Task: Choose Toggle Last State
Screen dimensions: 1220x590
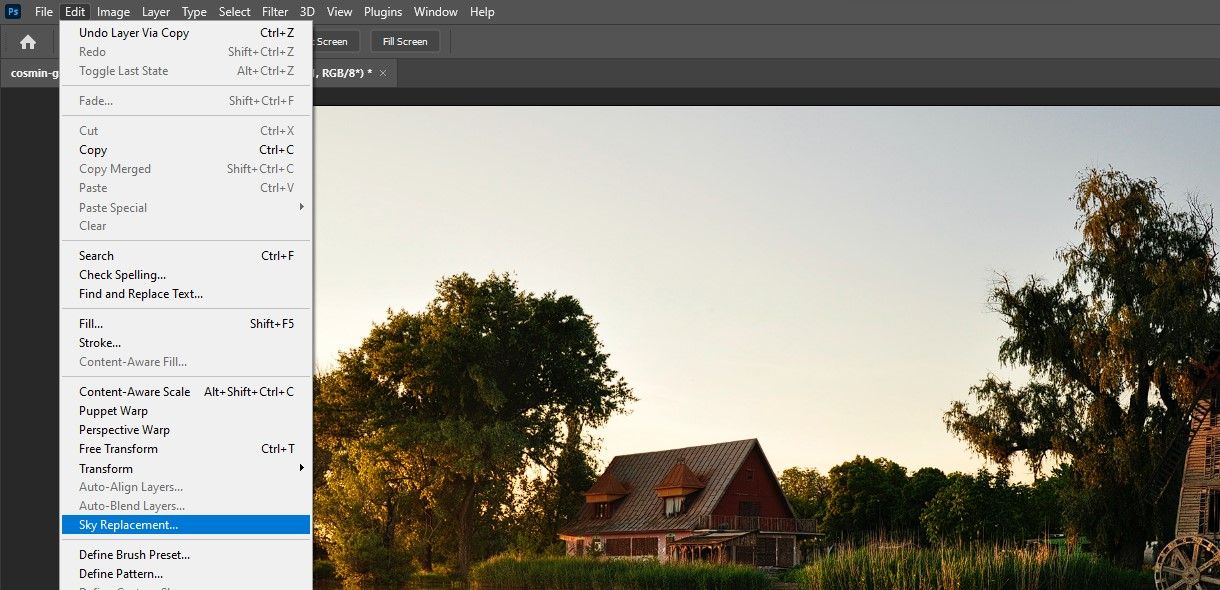Action: pos(186,71)
